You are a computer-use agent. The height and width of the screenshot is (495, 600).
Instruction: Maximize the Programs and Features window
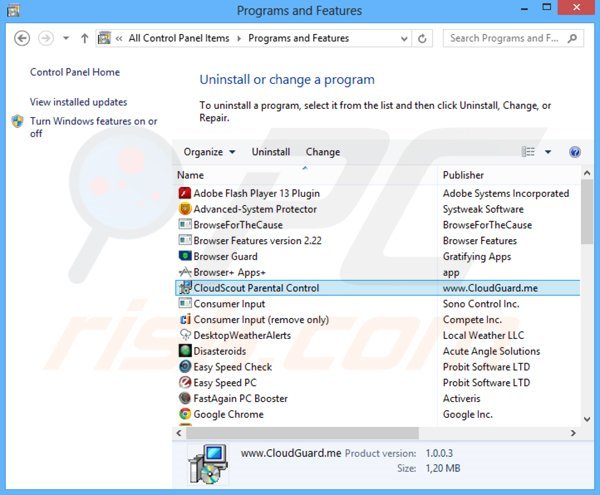coord(547,7)
